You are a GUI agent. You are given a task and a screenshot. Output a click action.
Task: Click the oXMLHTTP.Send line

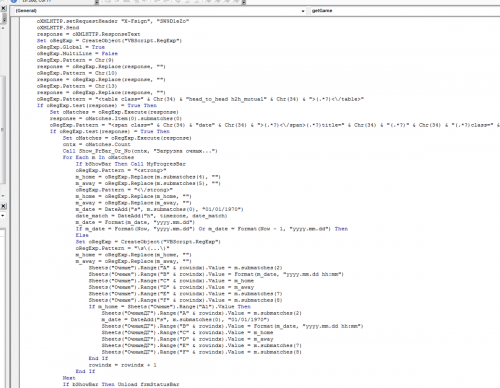pyautogui.click(x=58, y=28)
